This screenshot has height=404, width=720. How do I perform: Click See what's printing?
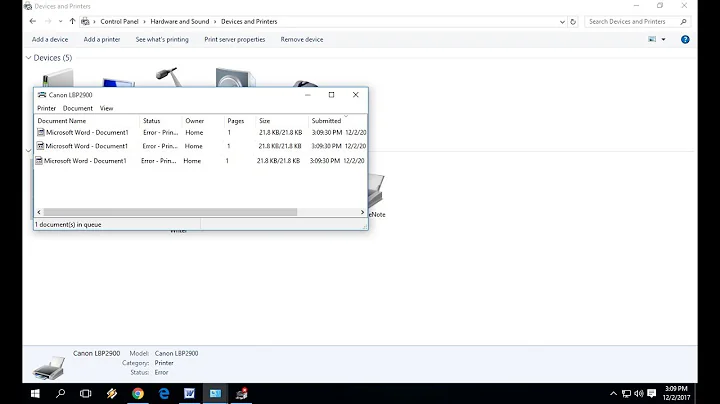pos(162,39)
